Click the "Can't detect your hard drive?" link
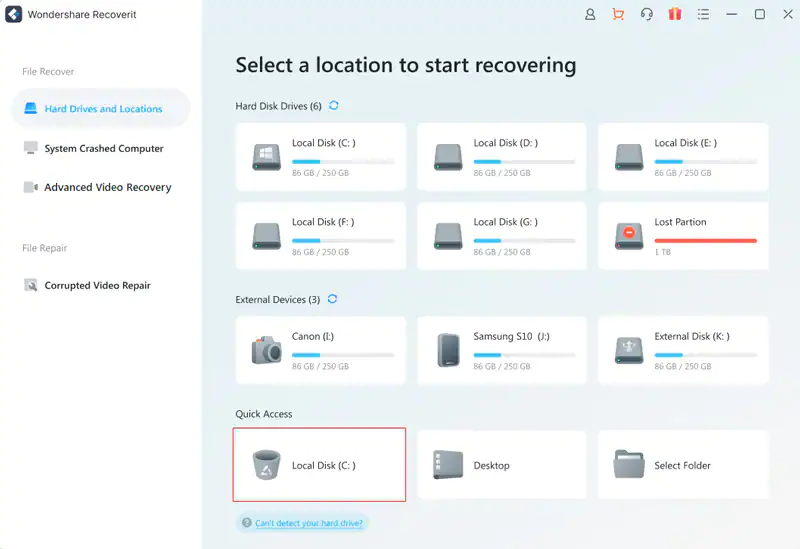The height and width of the screenshot is (549, 800). click(x=310, y=523)
